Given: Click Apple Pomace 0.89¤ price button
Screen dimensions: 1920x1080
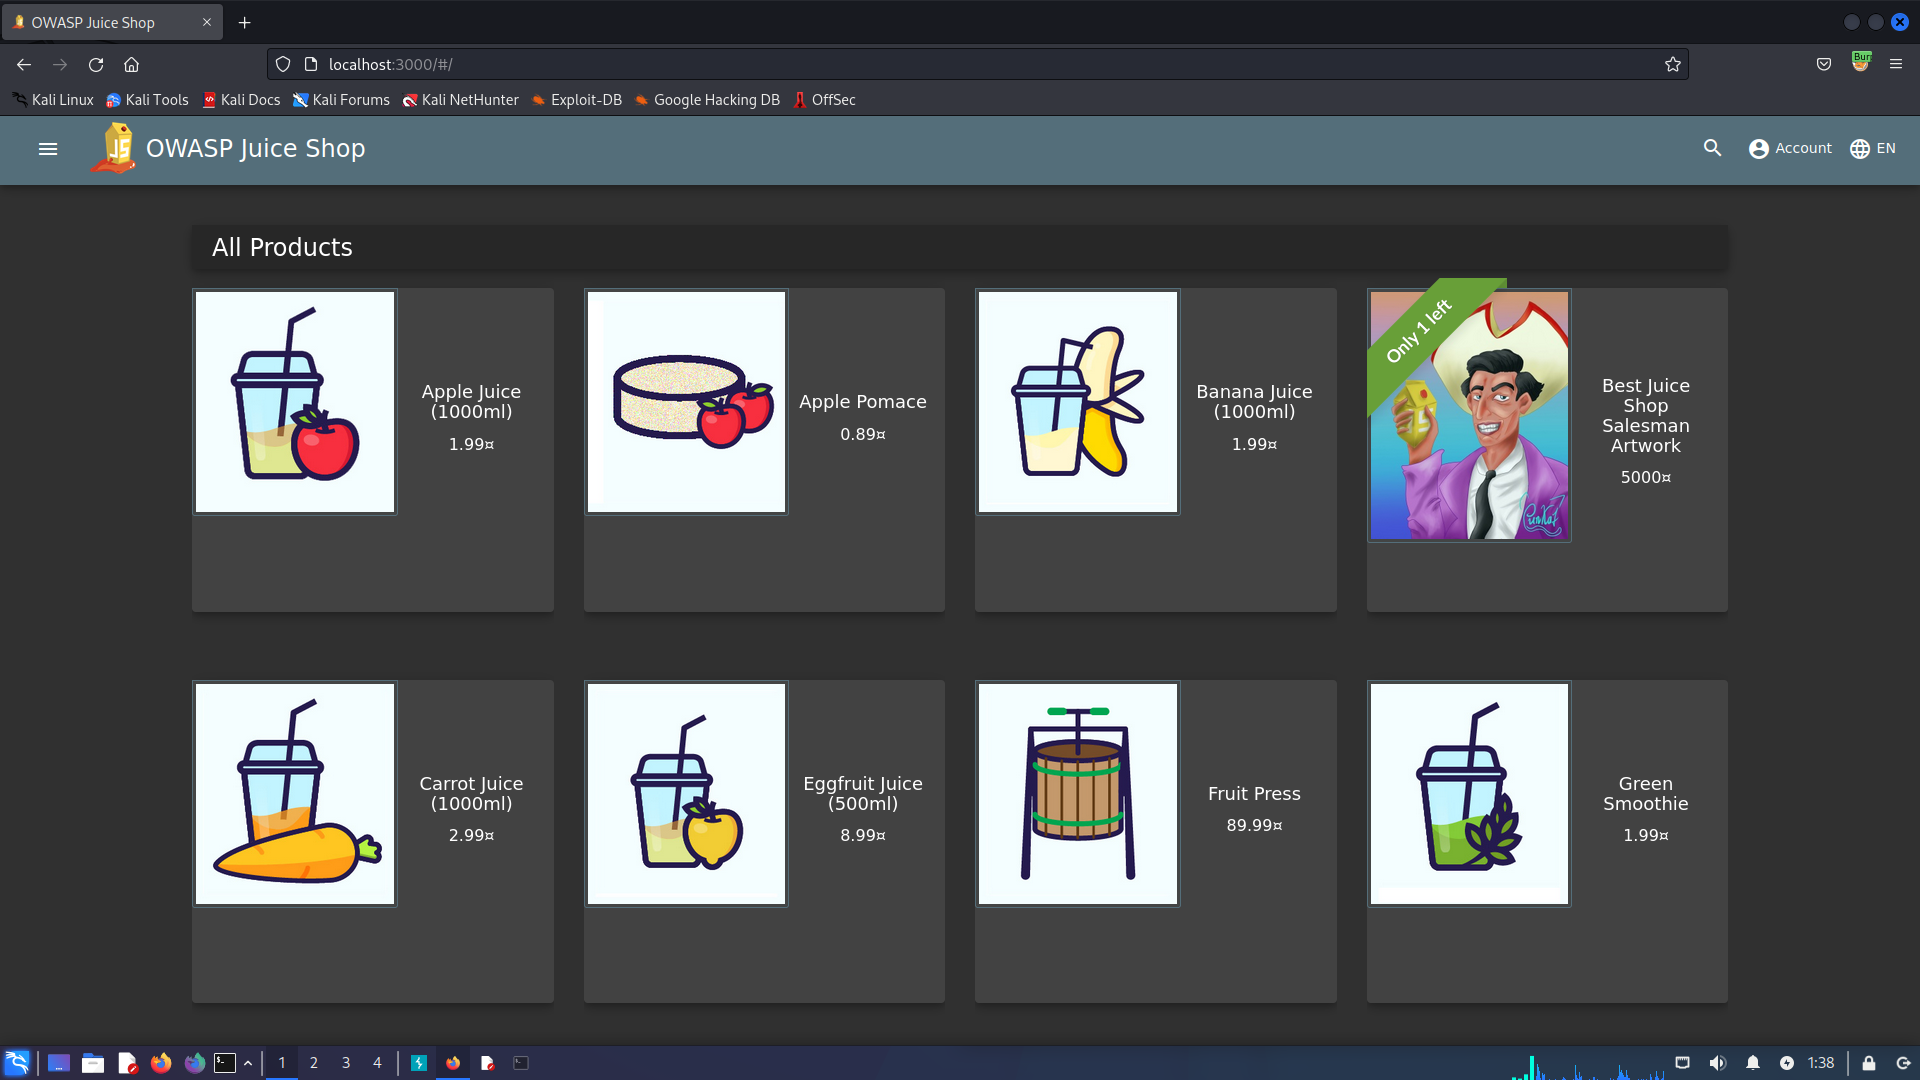Looking at the screenshot, I should (x=862, y=434).
